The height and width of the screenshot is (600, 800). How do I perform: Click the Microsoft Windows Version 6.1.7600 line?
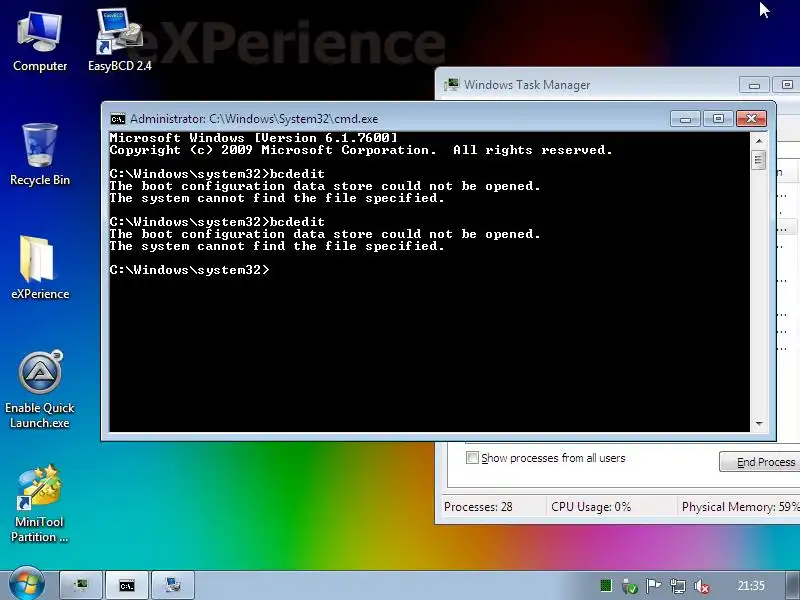(254, 138)
